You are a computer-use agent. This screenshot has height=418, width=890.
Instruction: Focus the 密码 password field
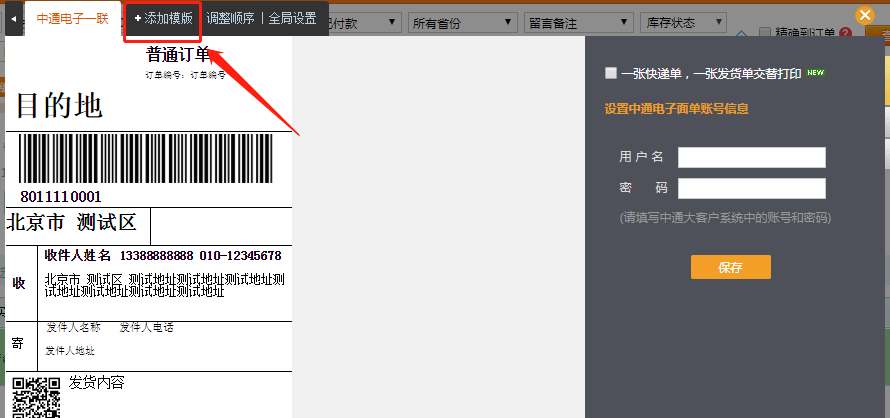coord(751,188)
